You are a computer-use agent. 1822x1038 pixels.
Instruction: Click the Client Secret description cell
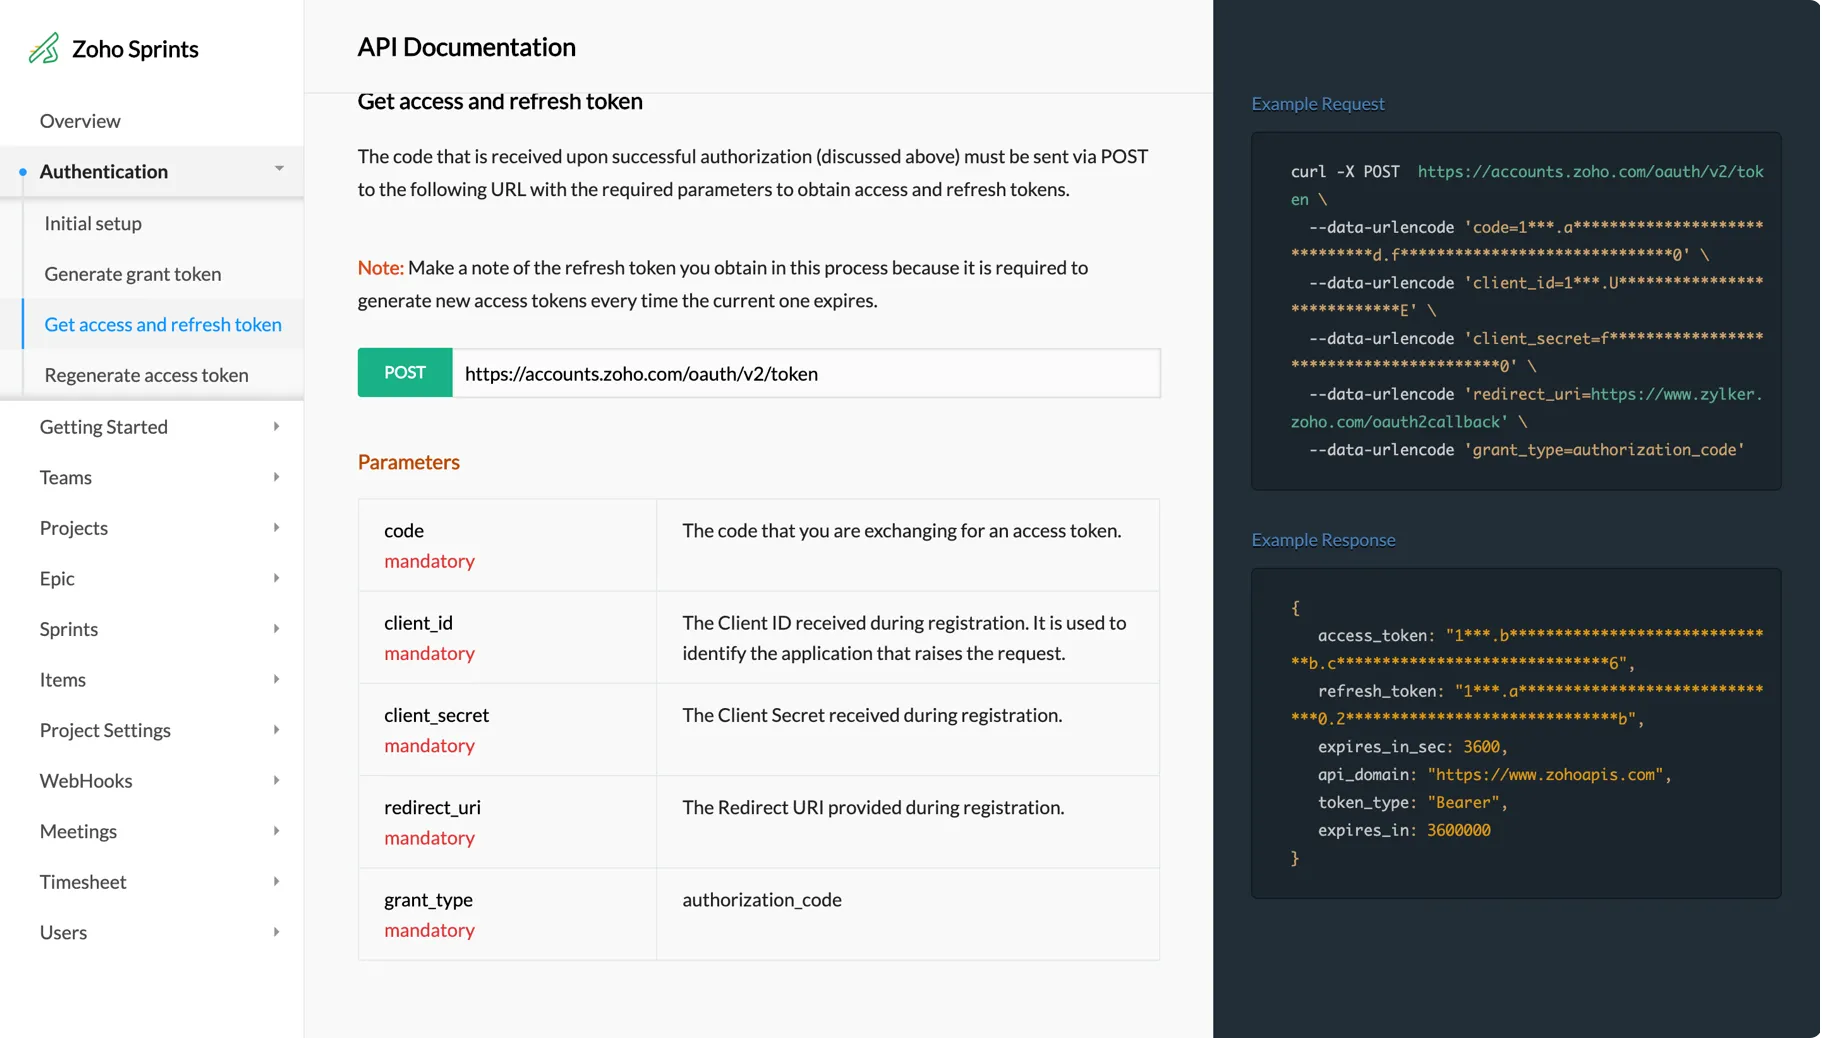(x=908, y=730)
